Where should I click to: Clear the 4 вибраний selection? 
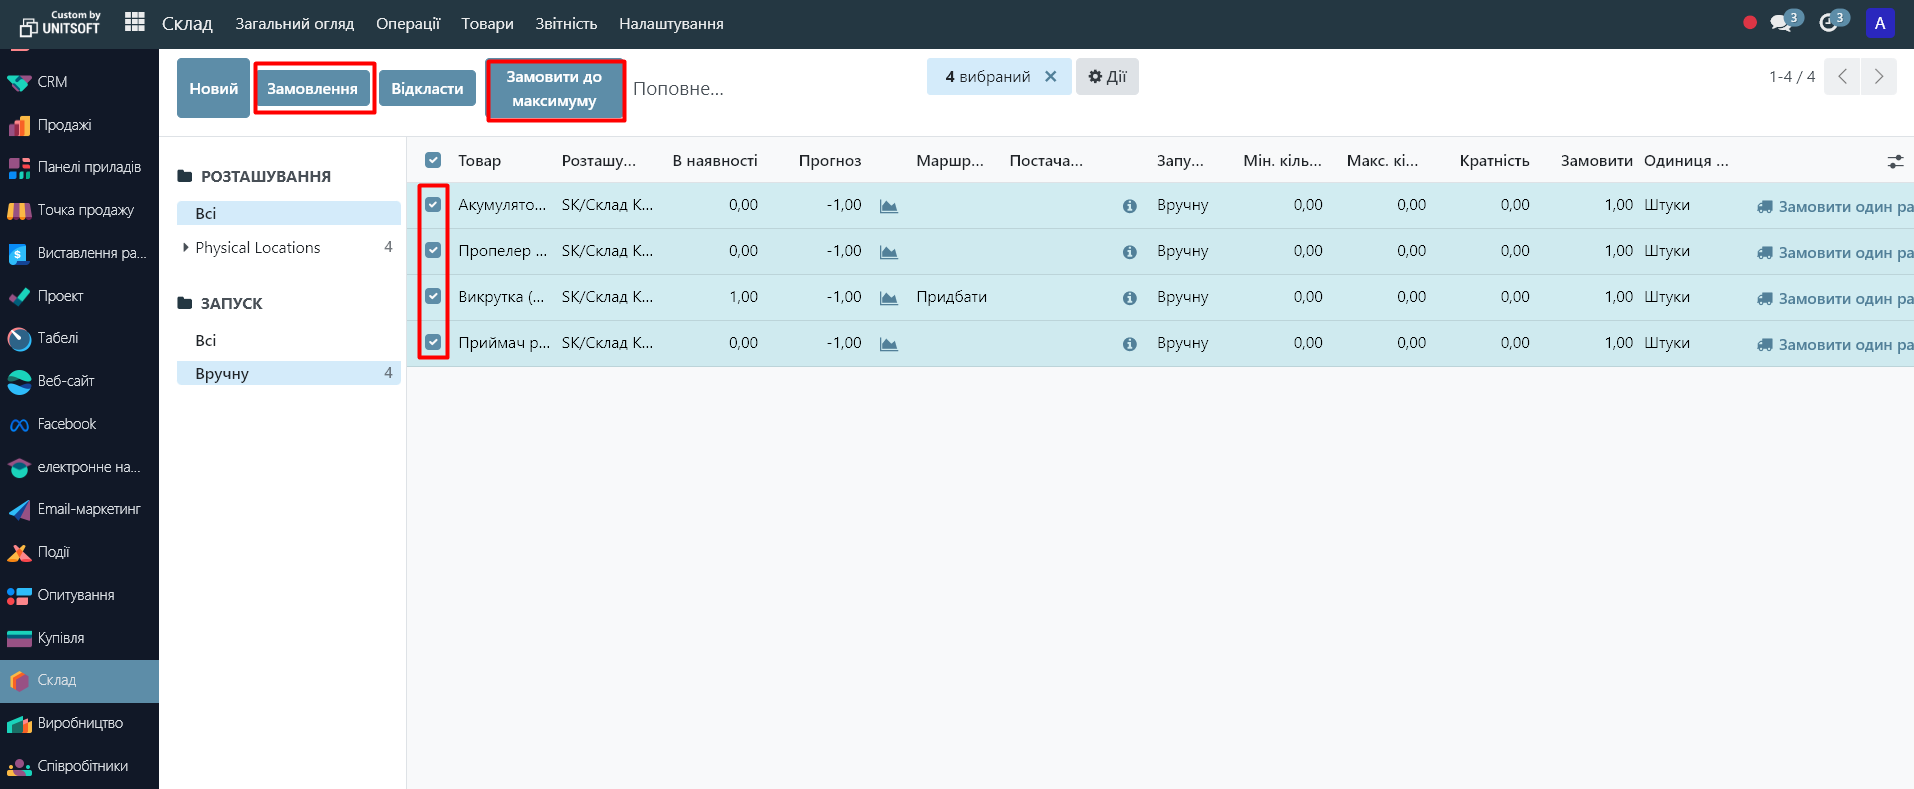1050,77
